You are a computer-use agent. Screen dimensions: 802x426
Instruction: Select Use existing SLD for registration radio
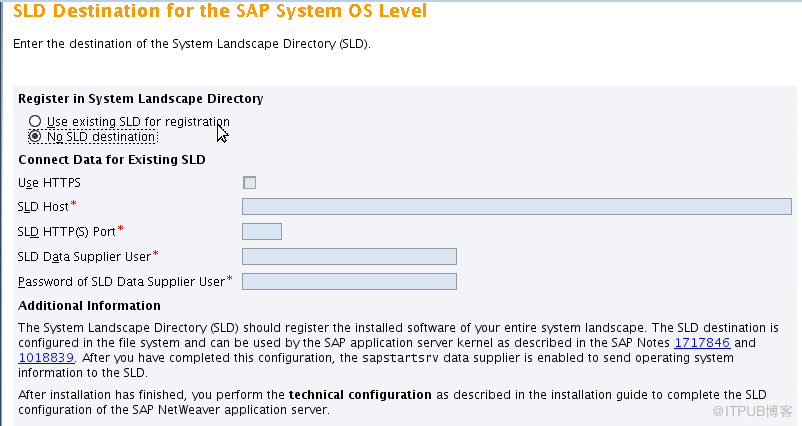coord(35,121)
